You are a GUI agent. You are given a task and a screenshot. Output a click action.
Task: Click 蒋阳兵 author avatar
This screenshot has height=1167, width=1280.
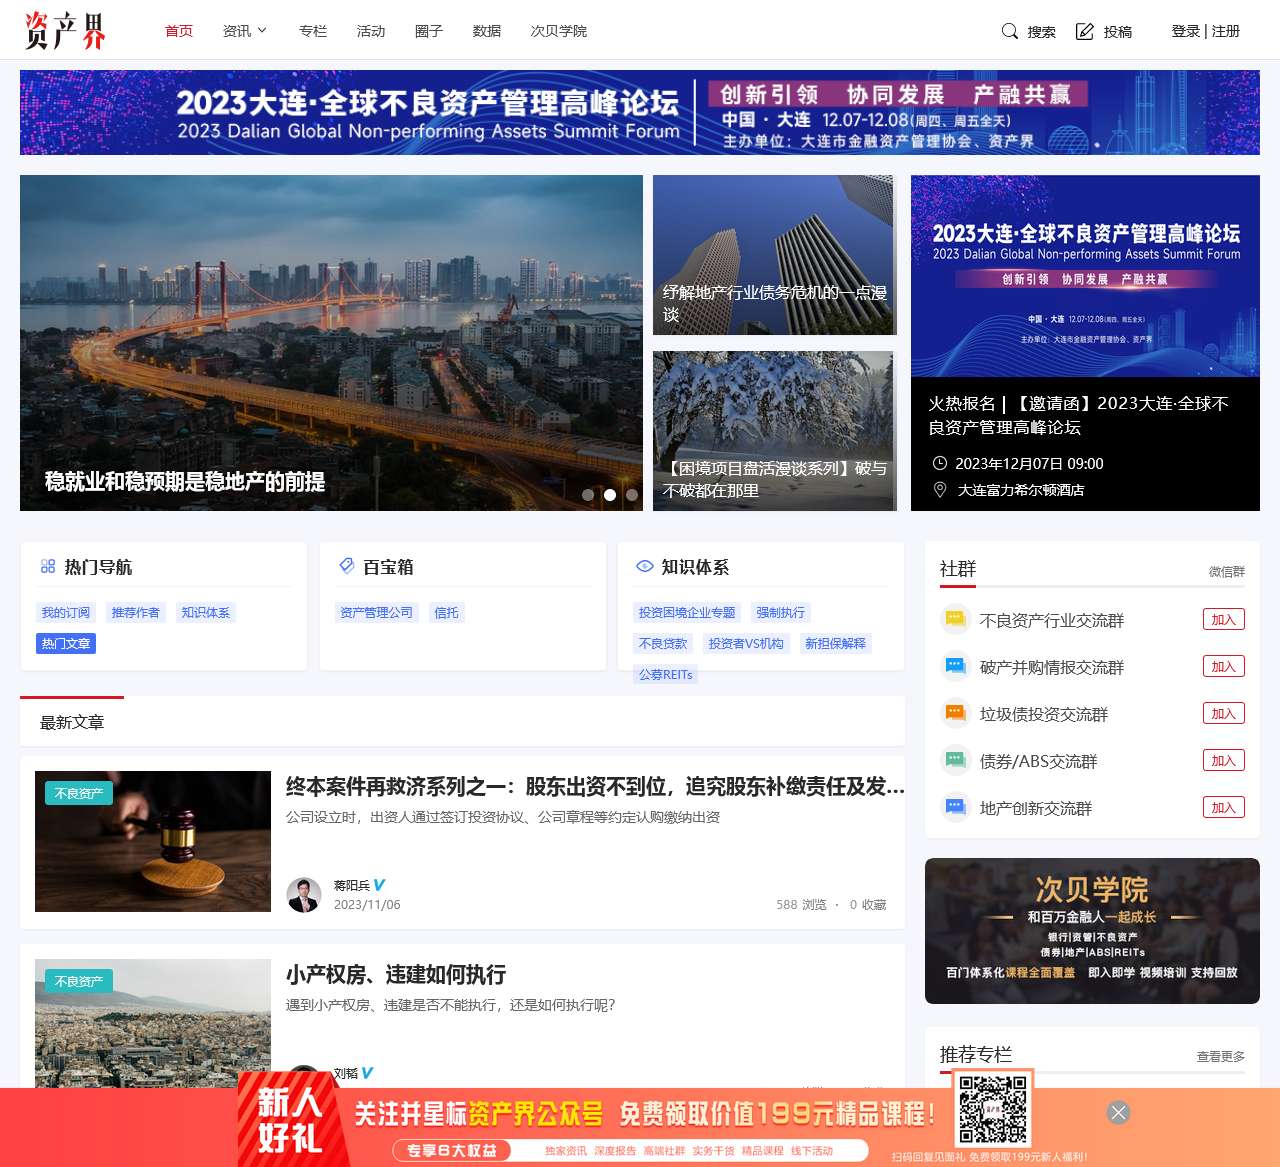tap(304, 895)
